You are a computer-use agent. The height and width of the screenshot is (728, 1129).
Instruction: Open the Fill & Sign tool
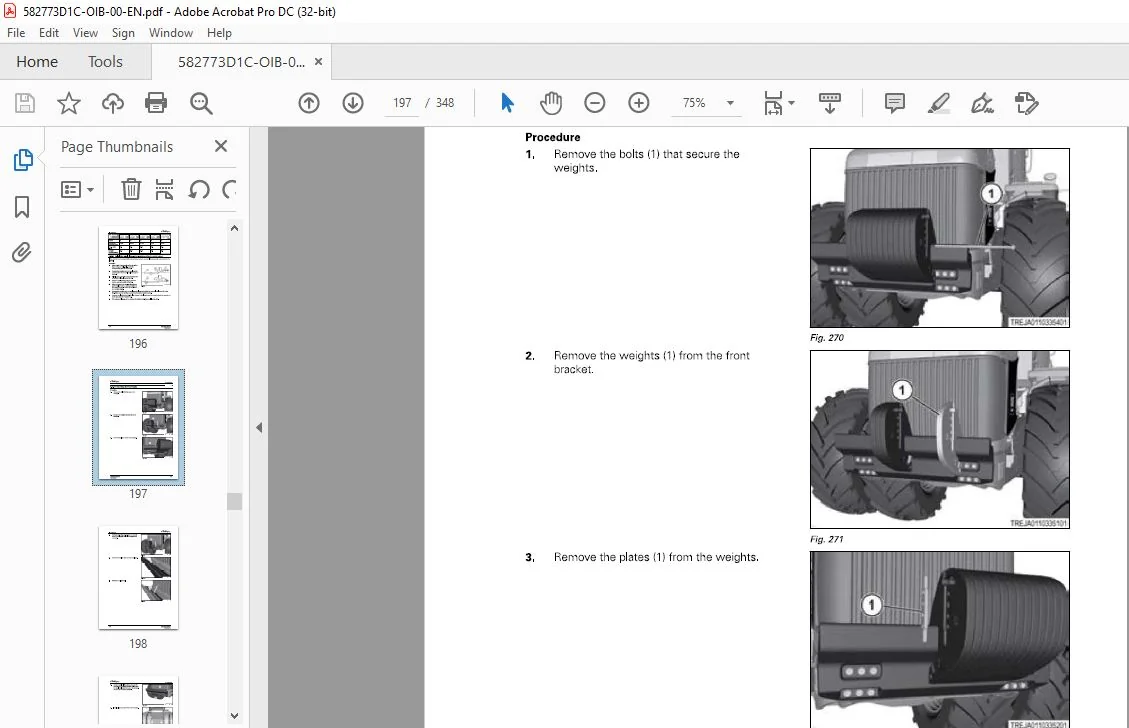982,103
